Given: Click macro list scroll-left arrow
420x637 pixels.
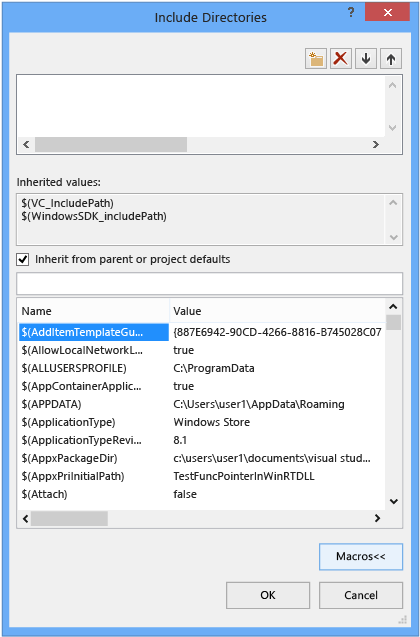Looking at the screenshot, I should (25, 518).
